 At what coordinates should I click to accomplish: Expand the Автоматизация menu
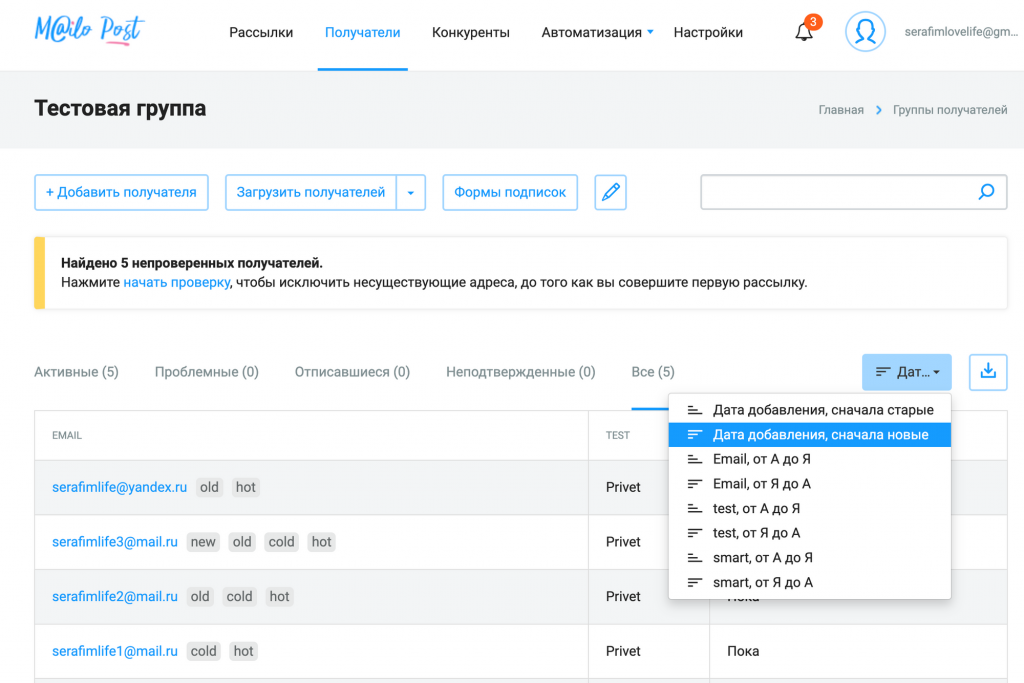(597, 32)
